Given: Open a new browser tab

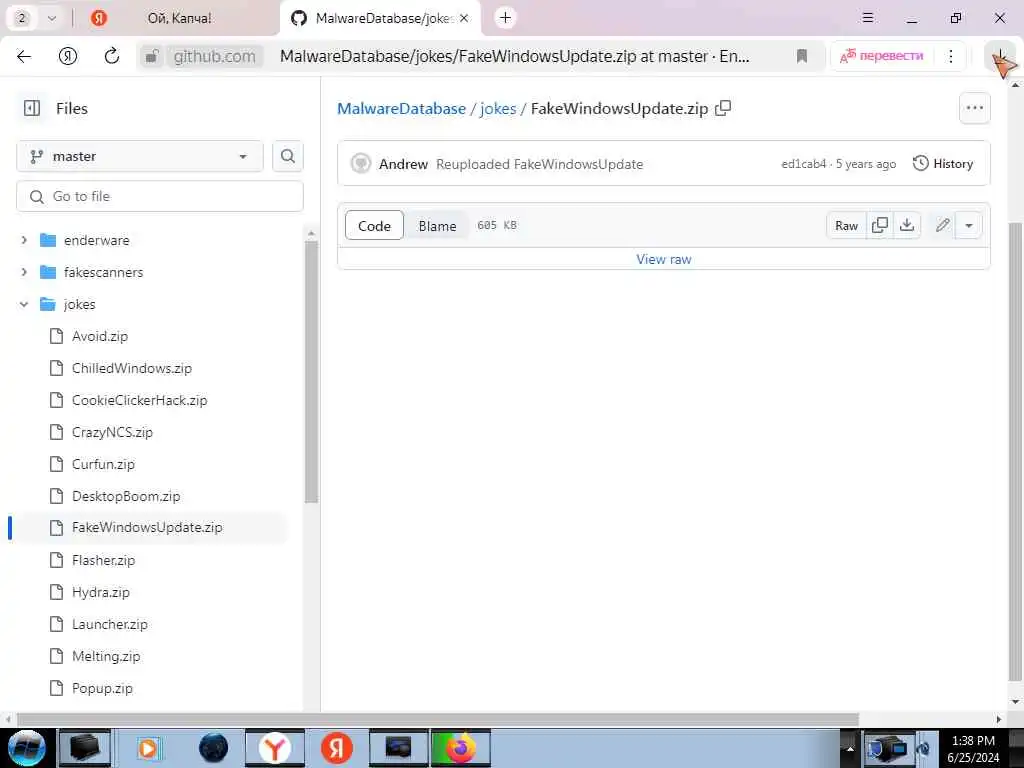Looking at the screenshot, I should [505, 18].
